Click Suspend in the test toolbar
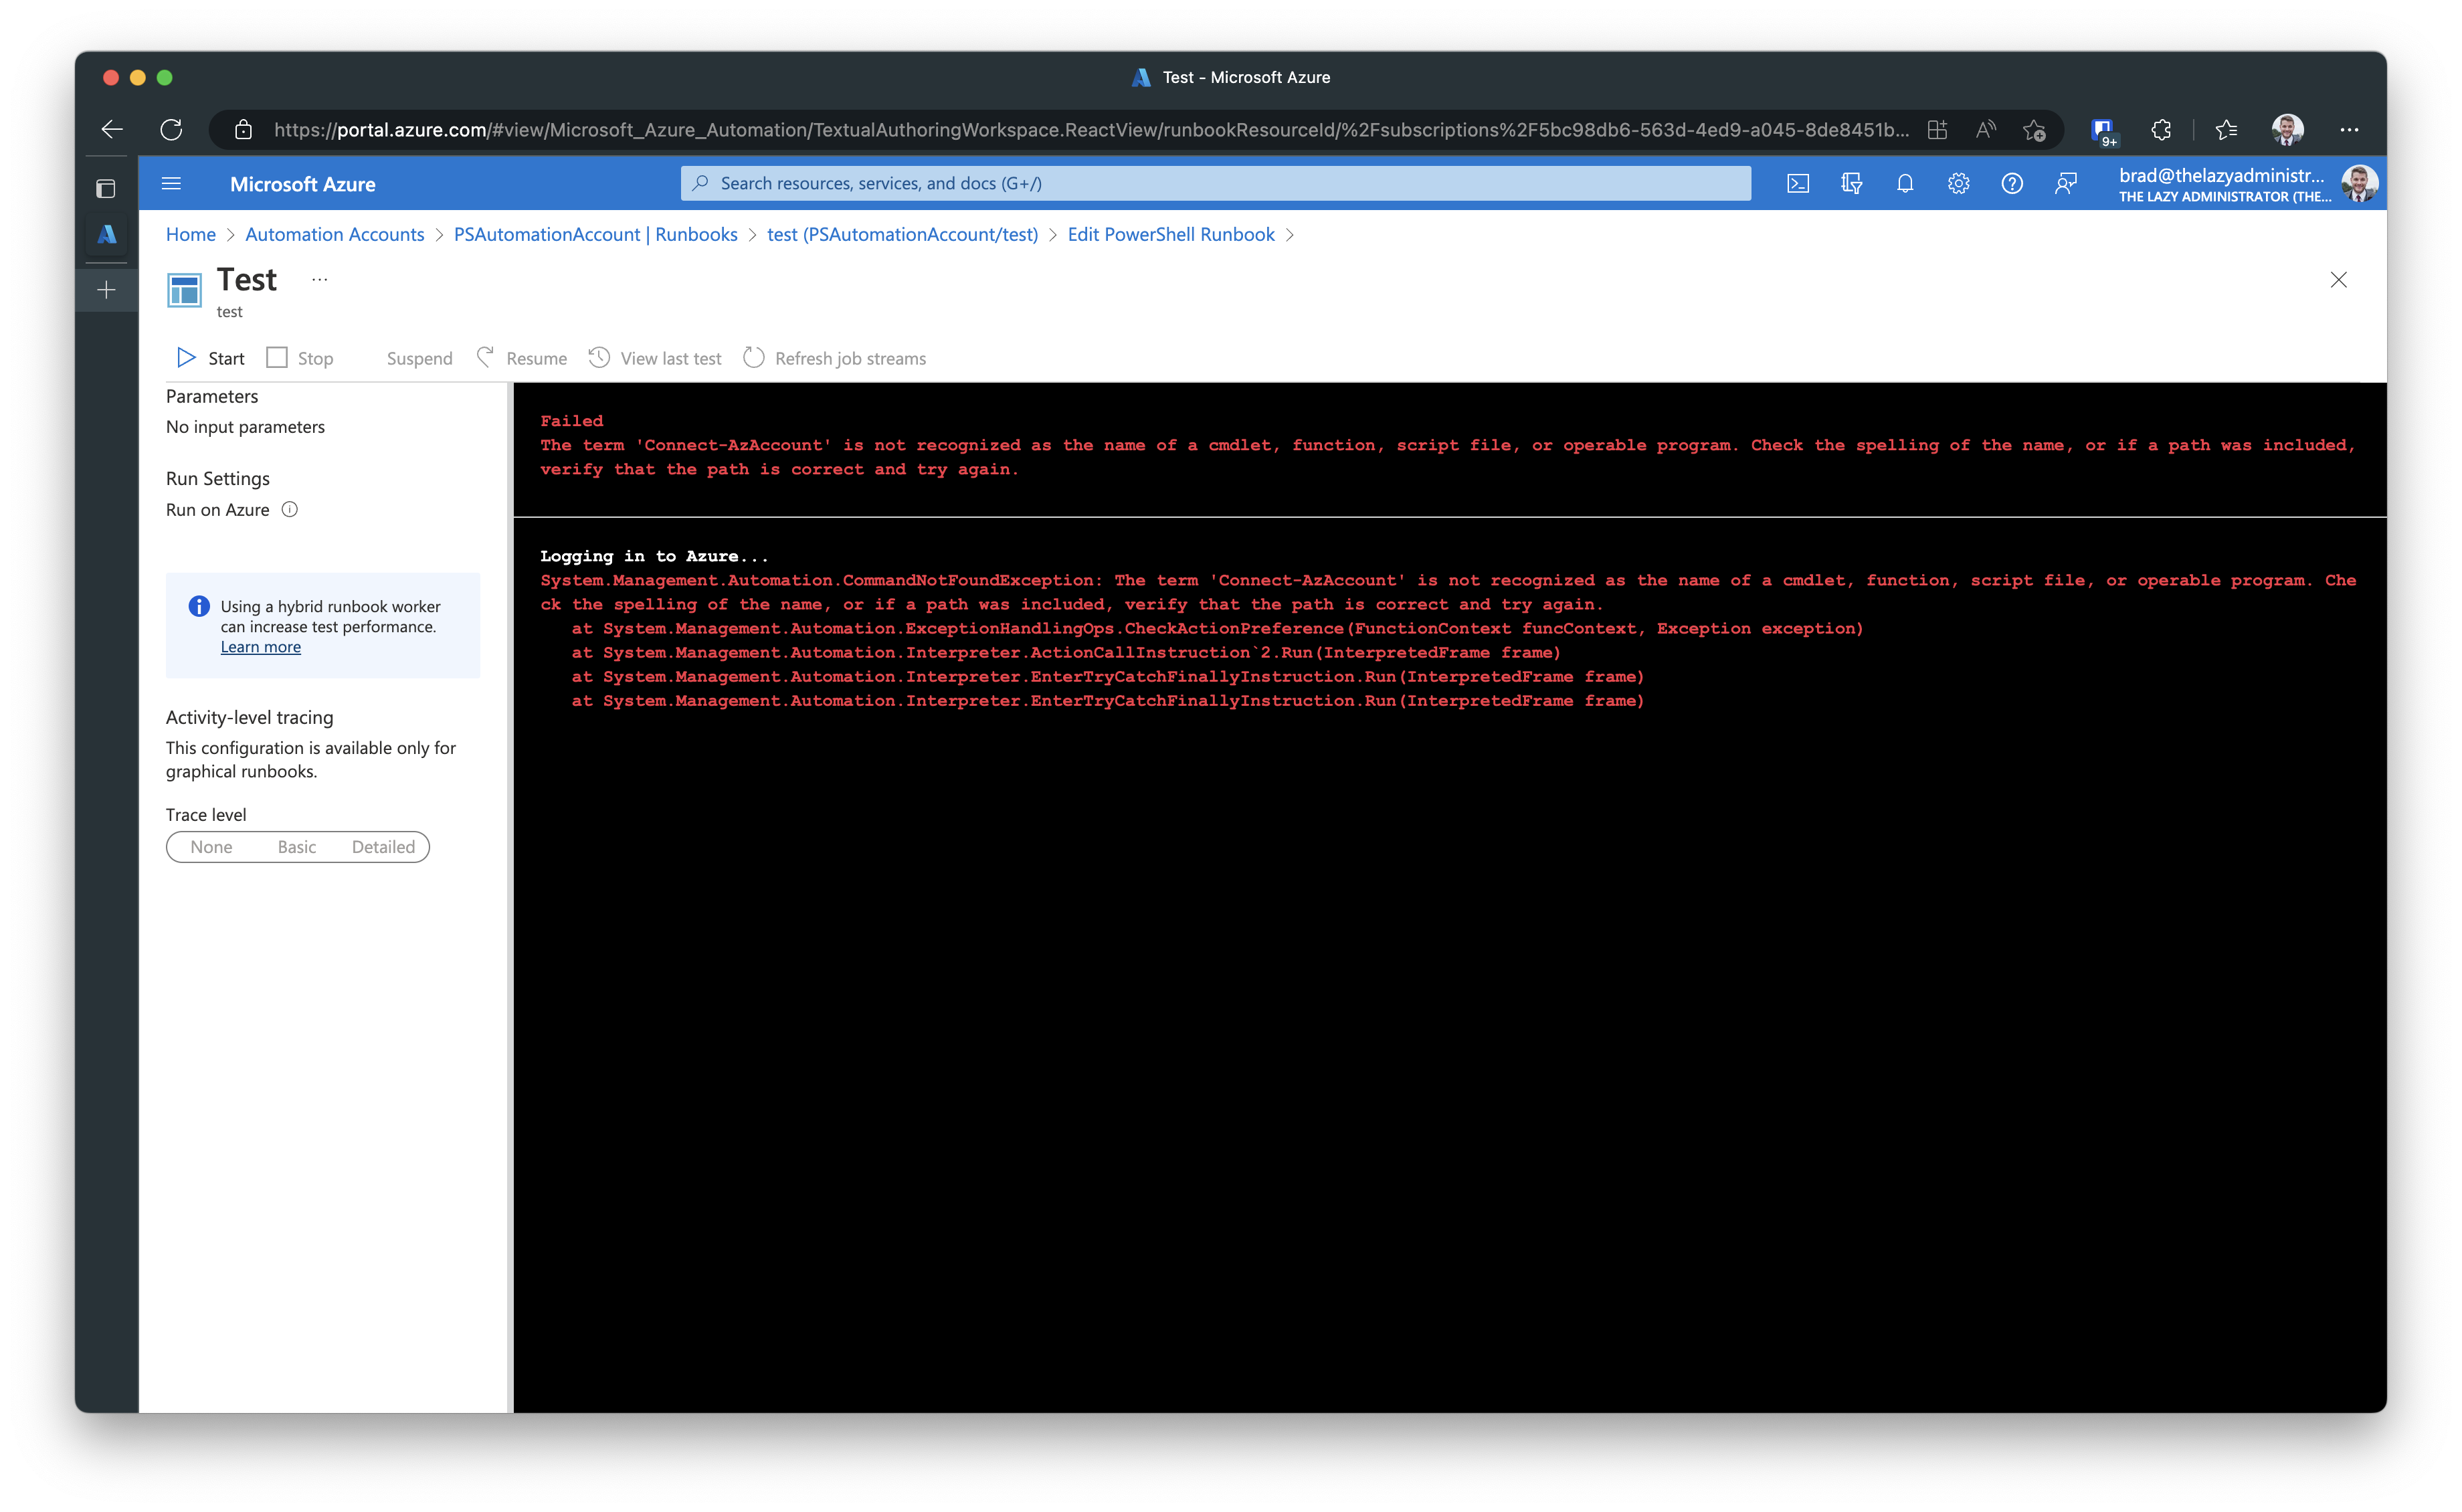This screenshot has height=1512, width=2462. [x=419, y=358]
